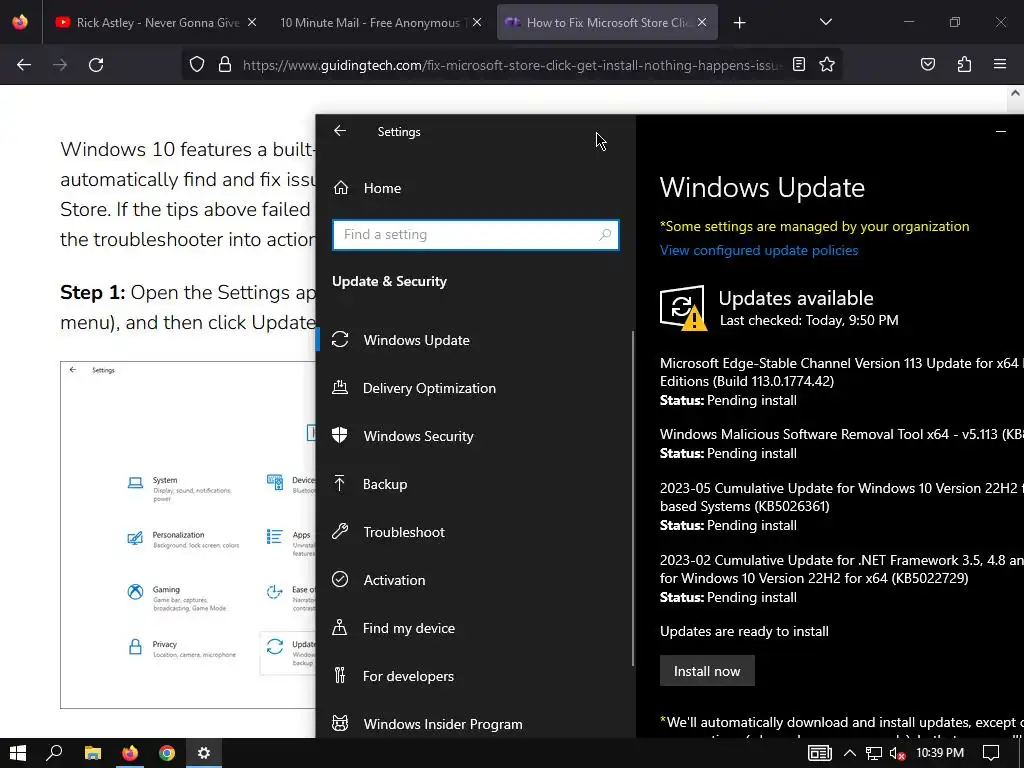
Task: Click the guidingtech.com address bar URL
Action: tap(511, 65)
